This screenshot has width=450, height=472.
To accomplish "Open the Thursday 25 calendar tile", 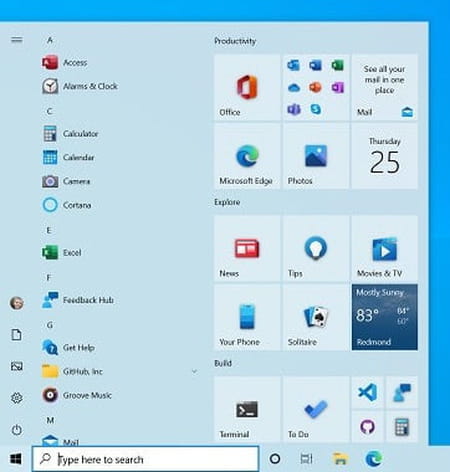I will [x=384, y=156].
